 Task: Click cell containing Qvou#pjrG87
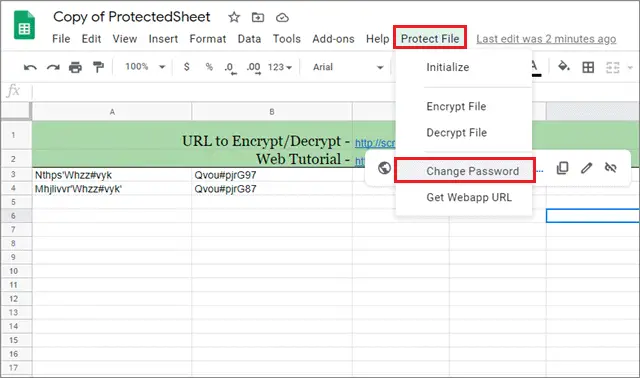pos(272,189)
